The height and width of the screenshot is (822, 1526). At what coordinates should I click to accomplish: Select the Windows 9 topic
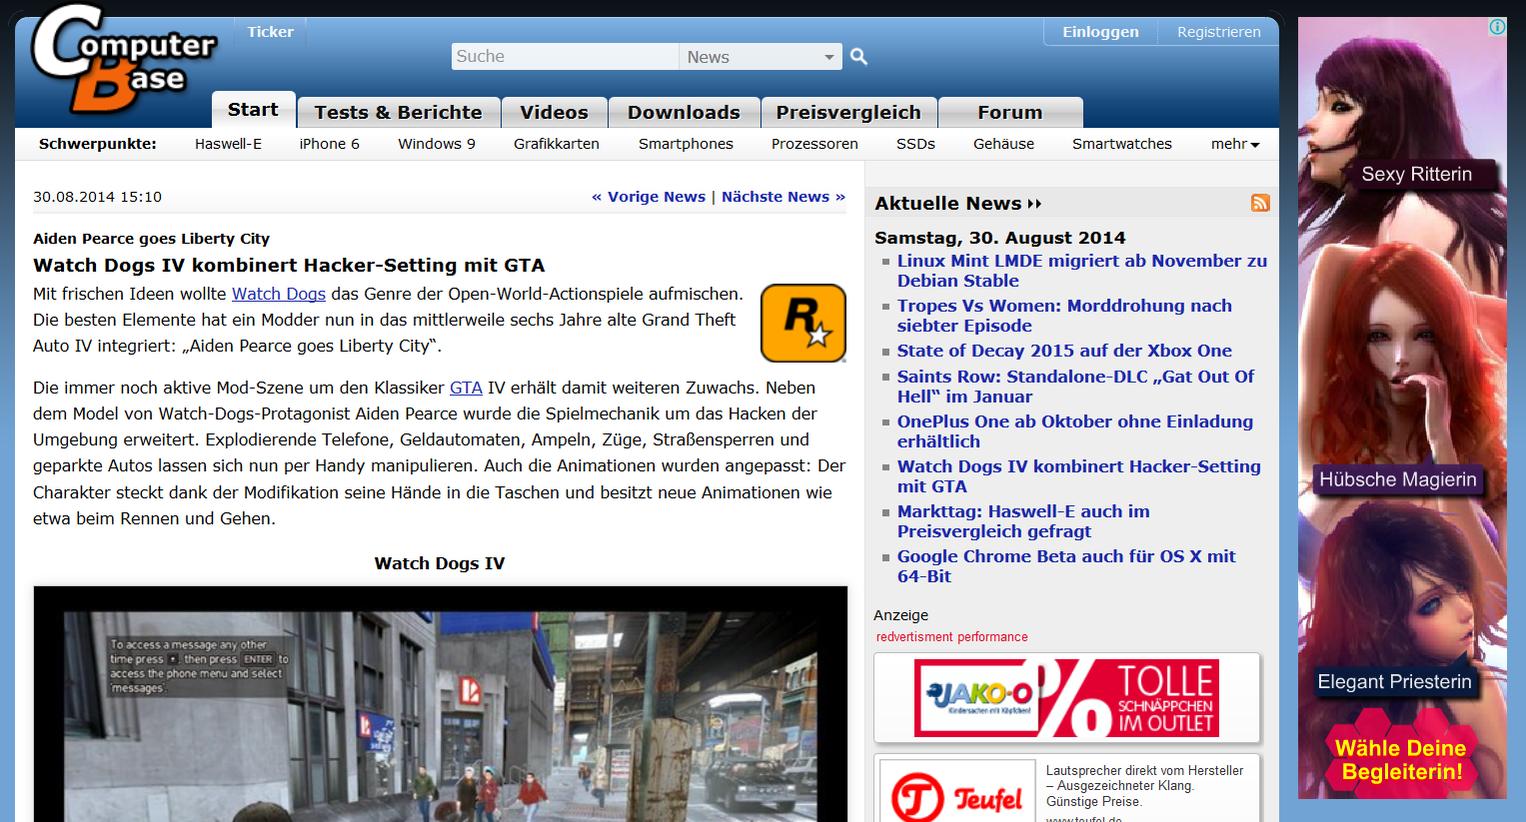(437, 144)
